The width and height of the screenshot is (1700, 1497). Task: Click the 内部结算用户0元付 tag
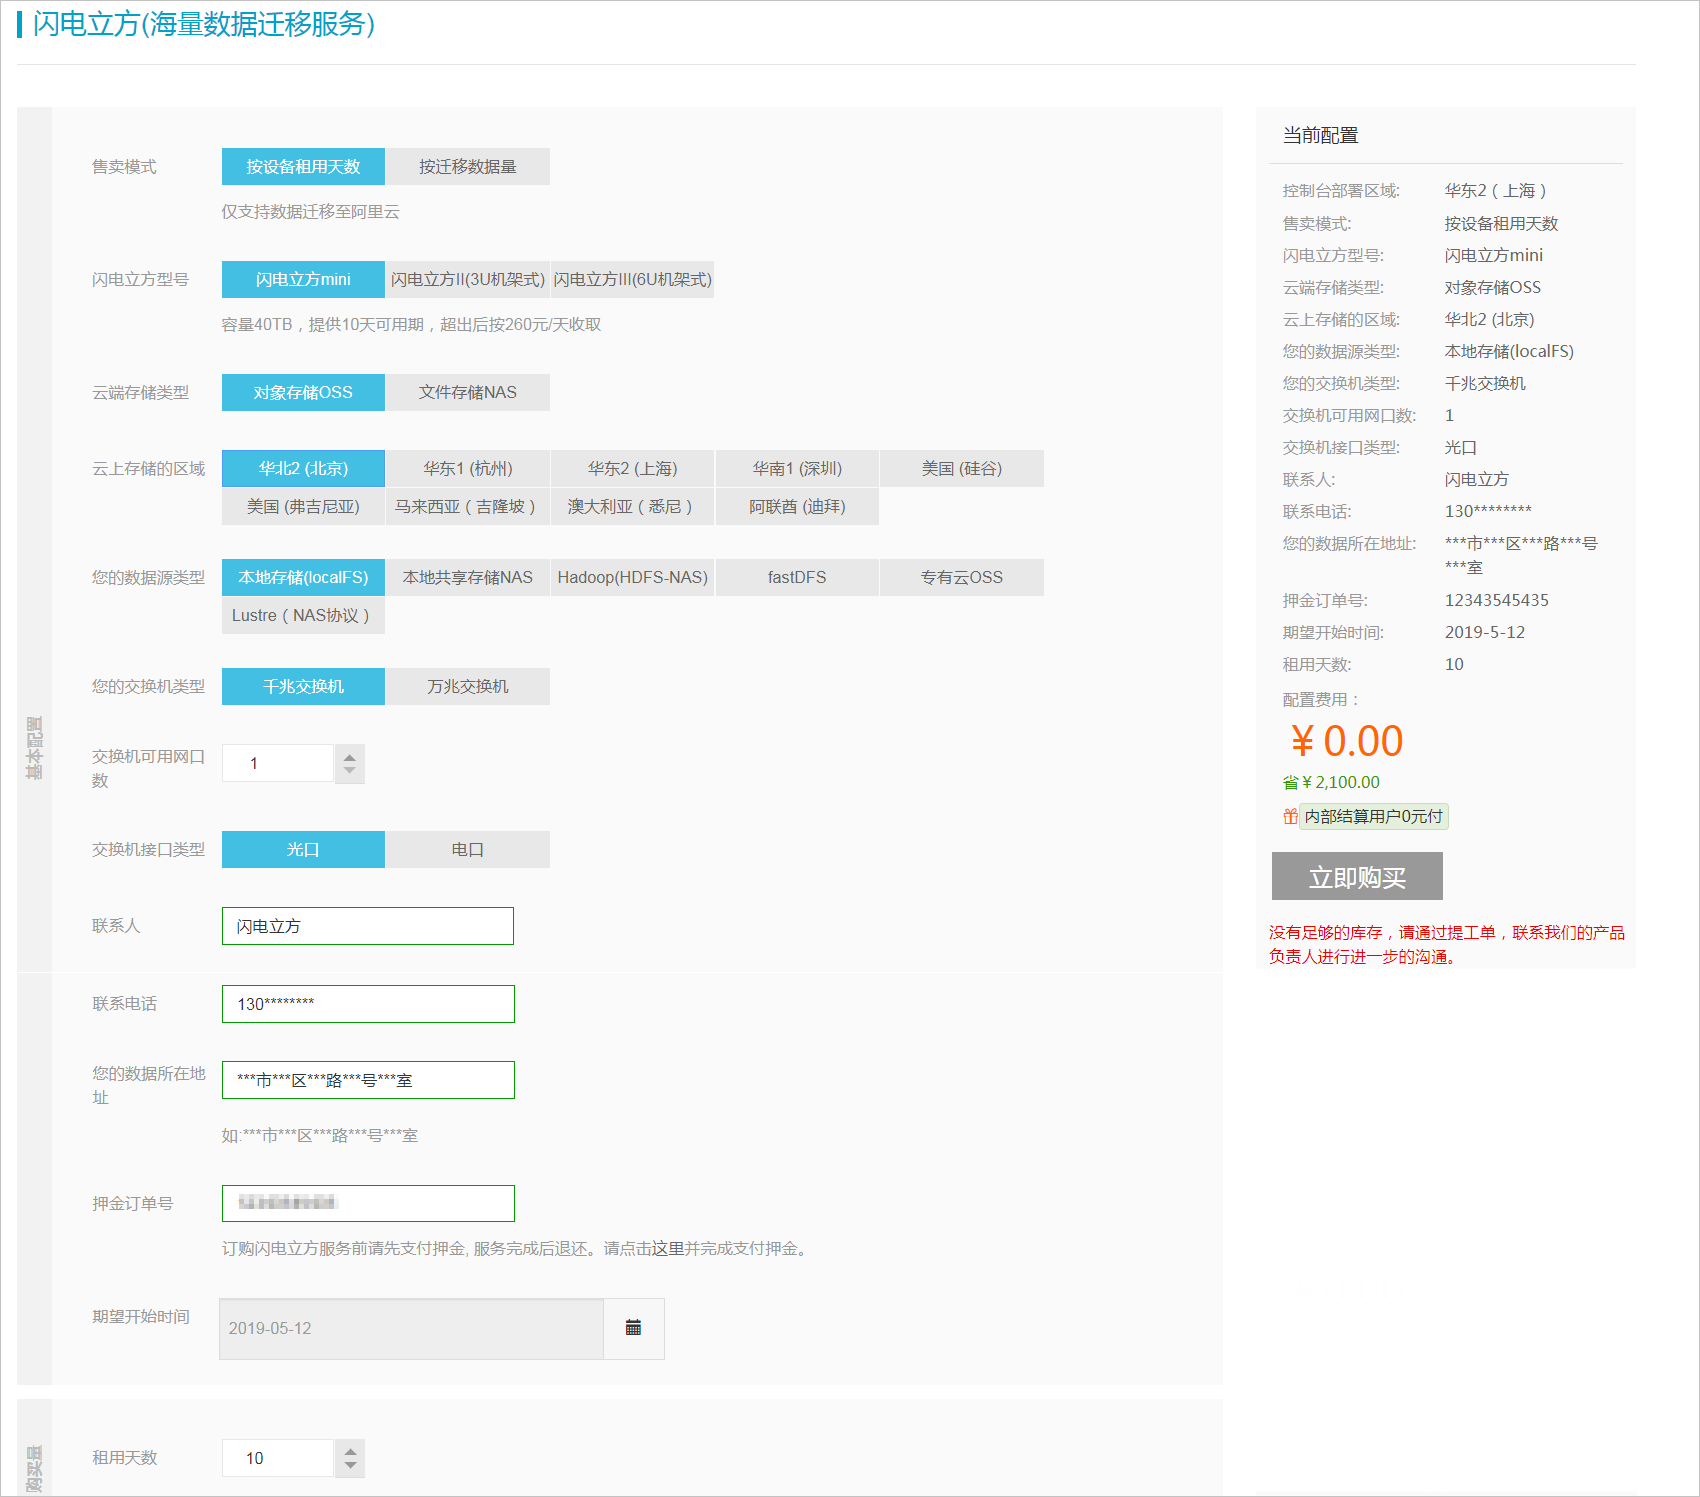(1374, 817)
